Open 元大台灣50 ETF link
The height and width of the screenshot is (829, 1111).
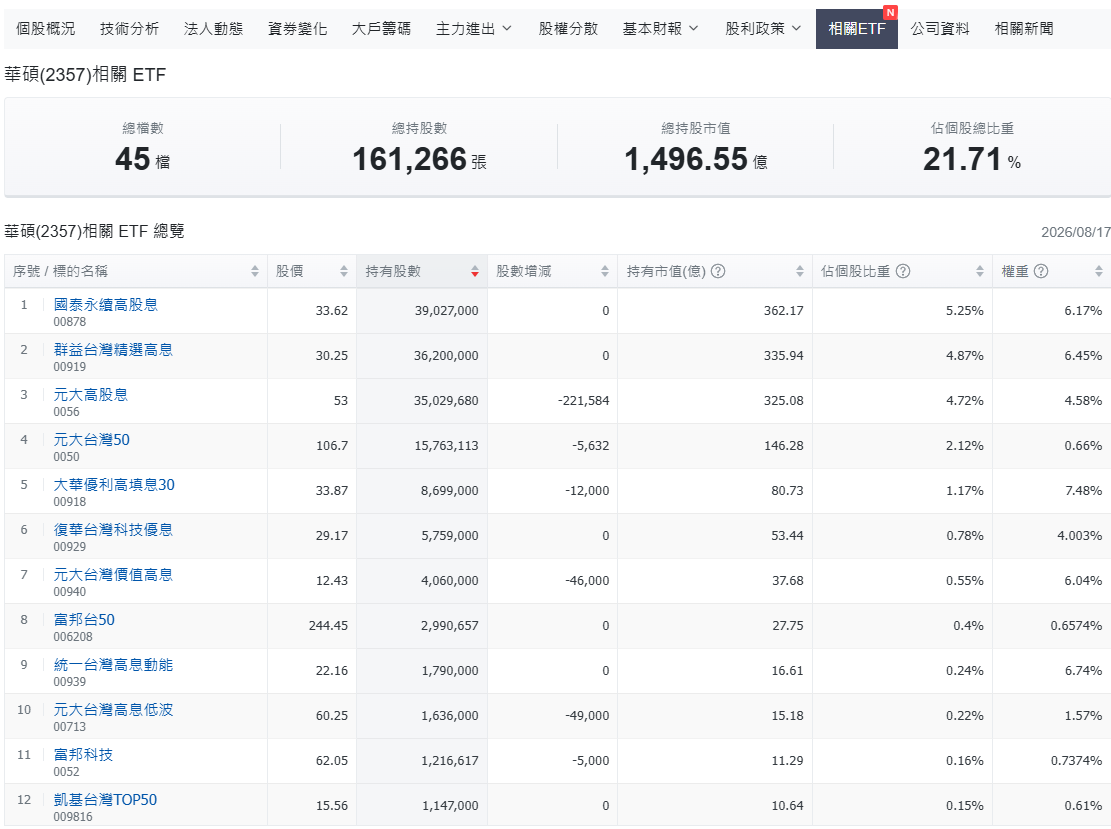pos(91,440)
